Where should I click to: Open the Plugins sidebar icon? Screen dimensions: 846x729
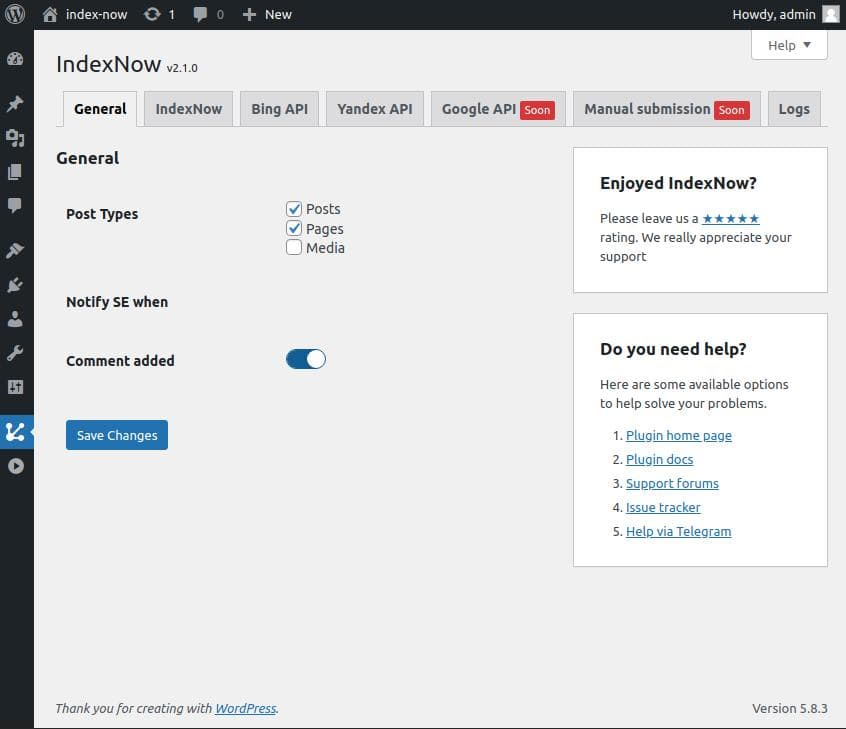click(15, 284)
